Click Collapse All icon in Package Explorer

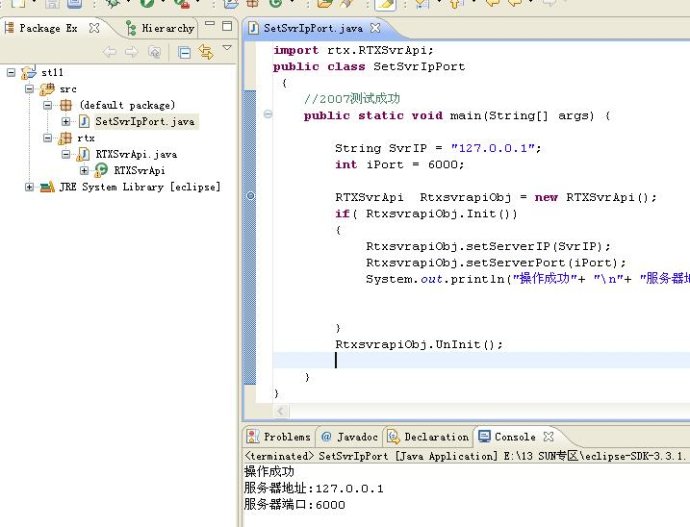[184, 52]
